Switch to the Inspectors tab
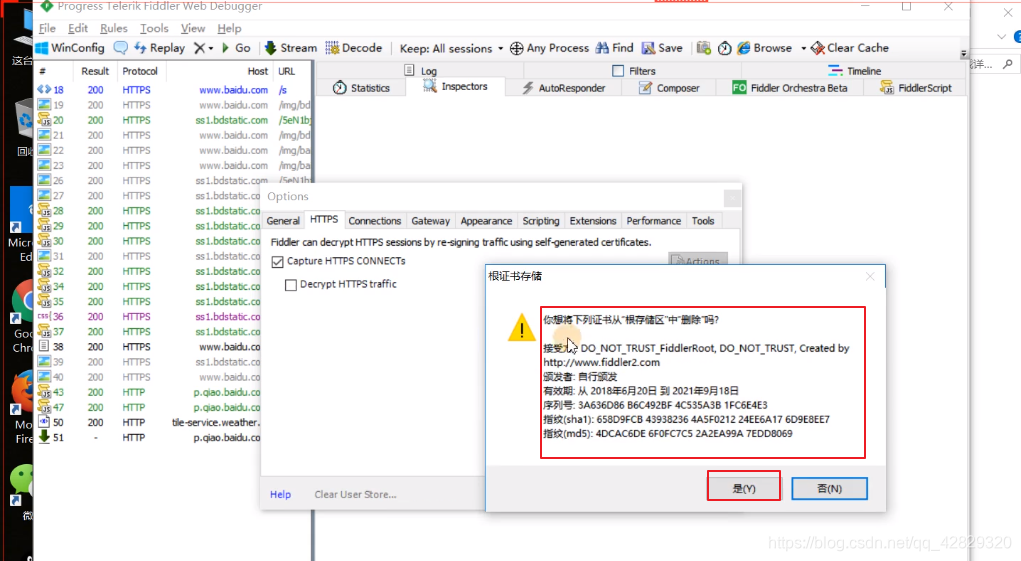The height and width of the screenshot is (561, 1021). point(455,87)
